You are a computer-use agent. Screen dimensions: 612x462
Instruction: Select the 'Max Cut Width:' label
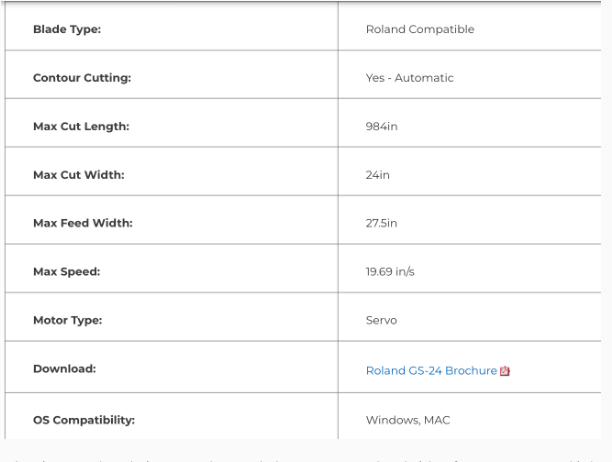point(79,175)
